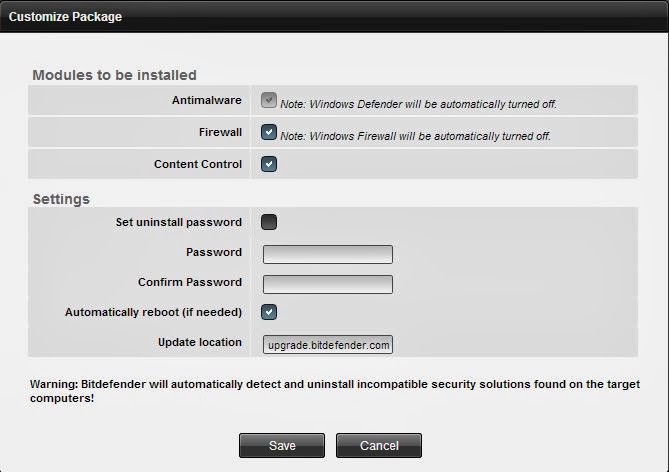Click the Content Control label
The height and width of the screenshot is (472, 669).
(198, 164)
